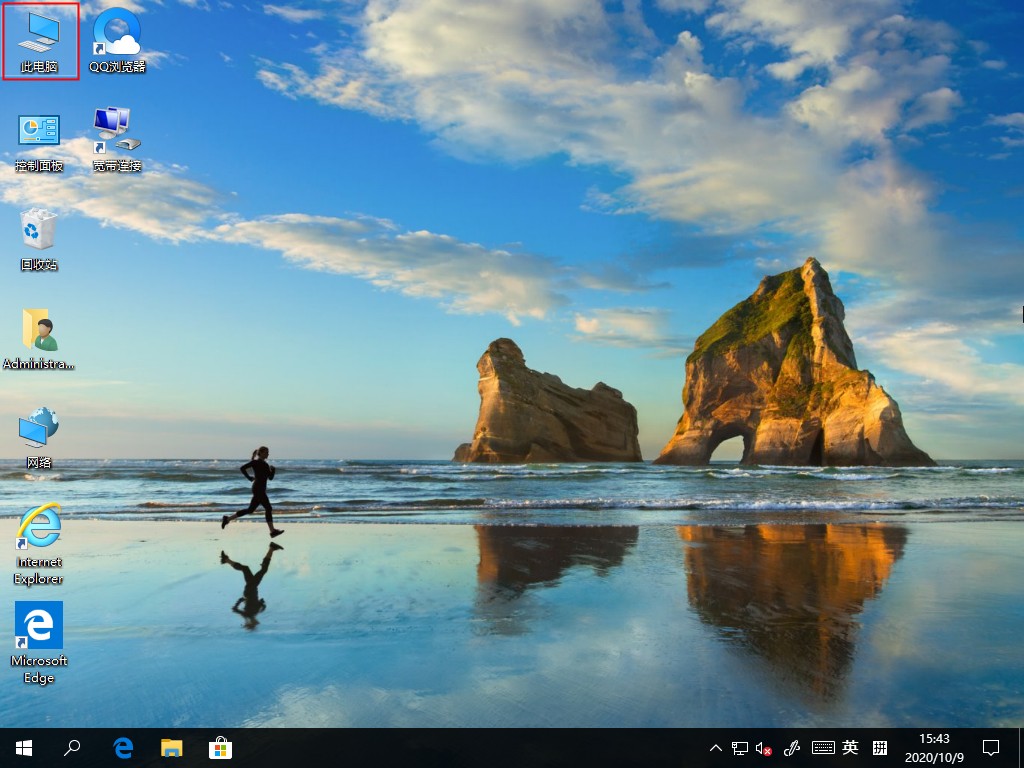Expand hidden tray icons with the chevron

click(x=716, y=748)
